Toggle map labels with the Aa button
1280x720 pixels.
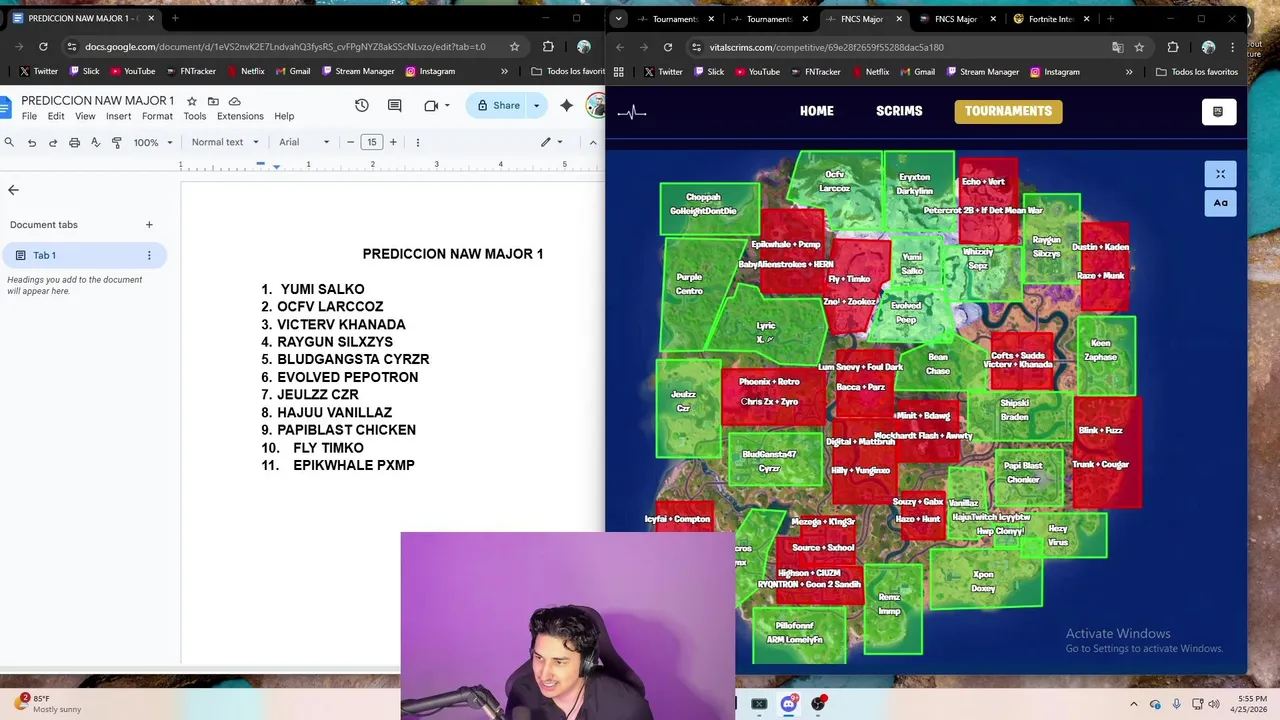click(1220, 203)
